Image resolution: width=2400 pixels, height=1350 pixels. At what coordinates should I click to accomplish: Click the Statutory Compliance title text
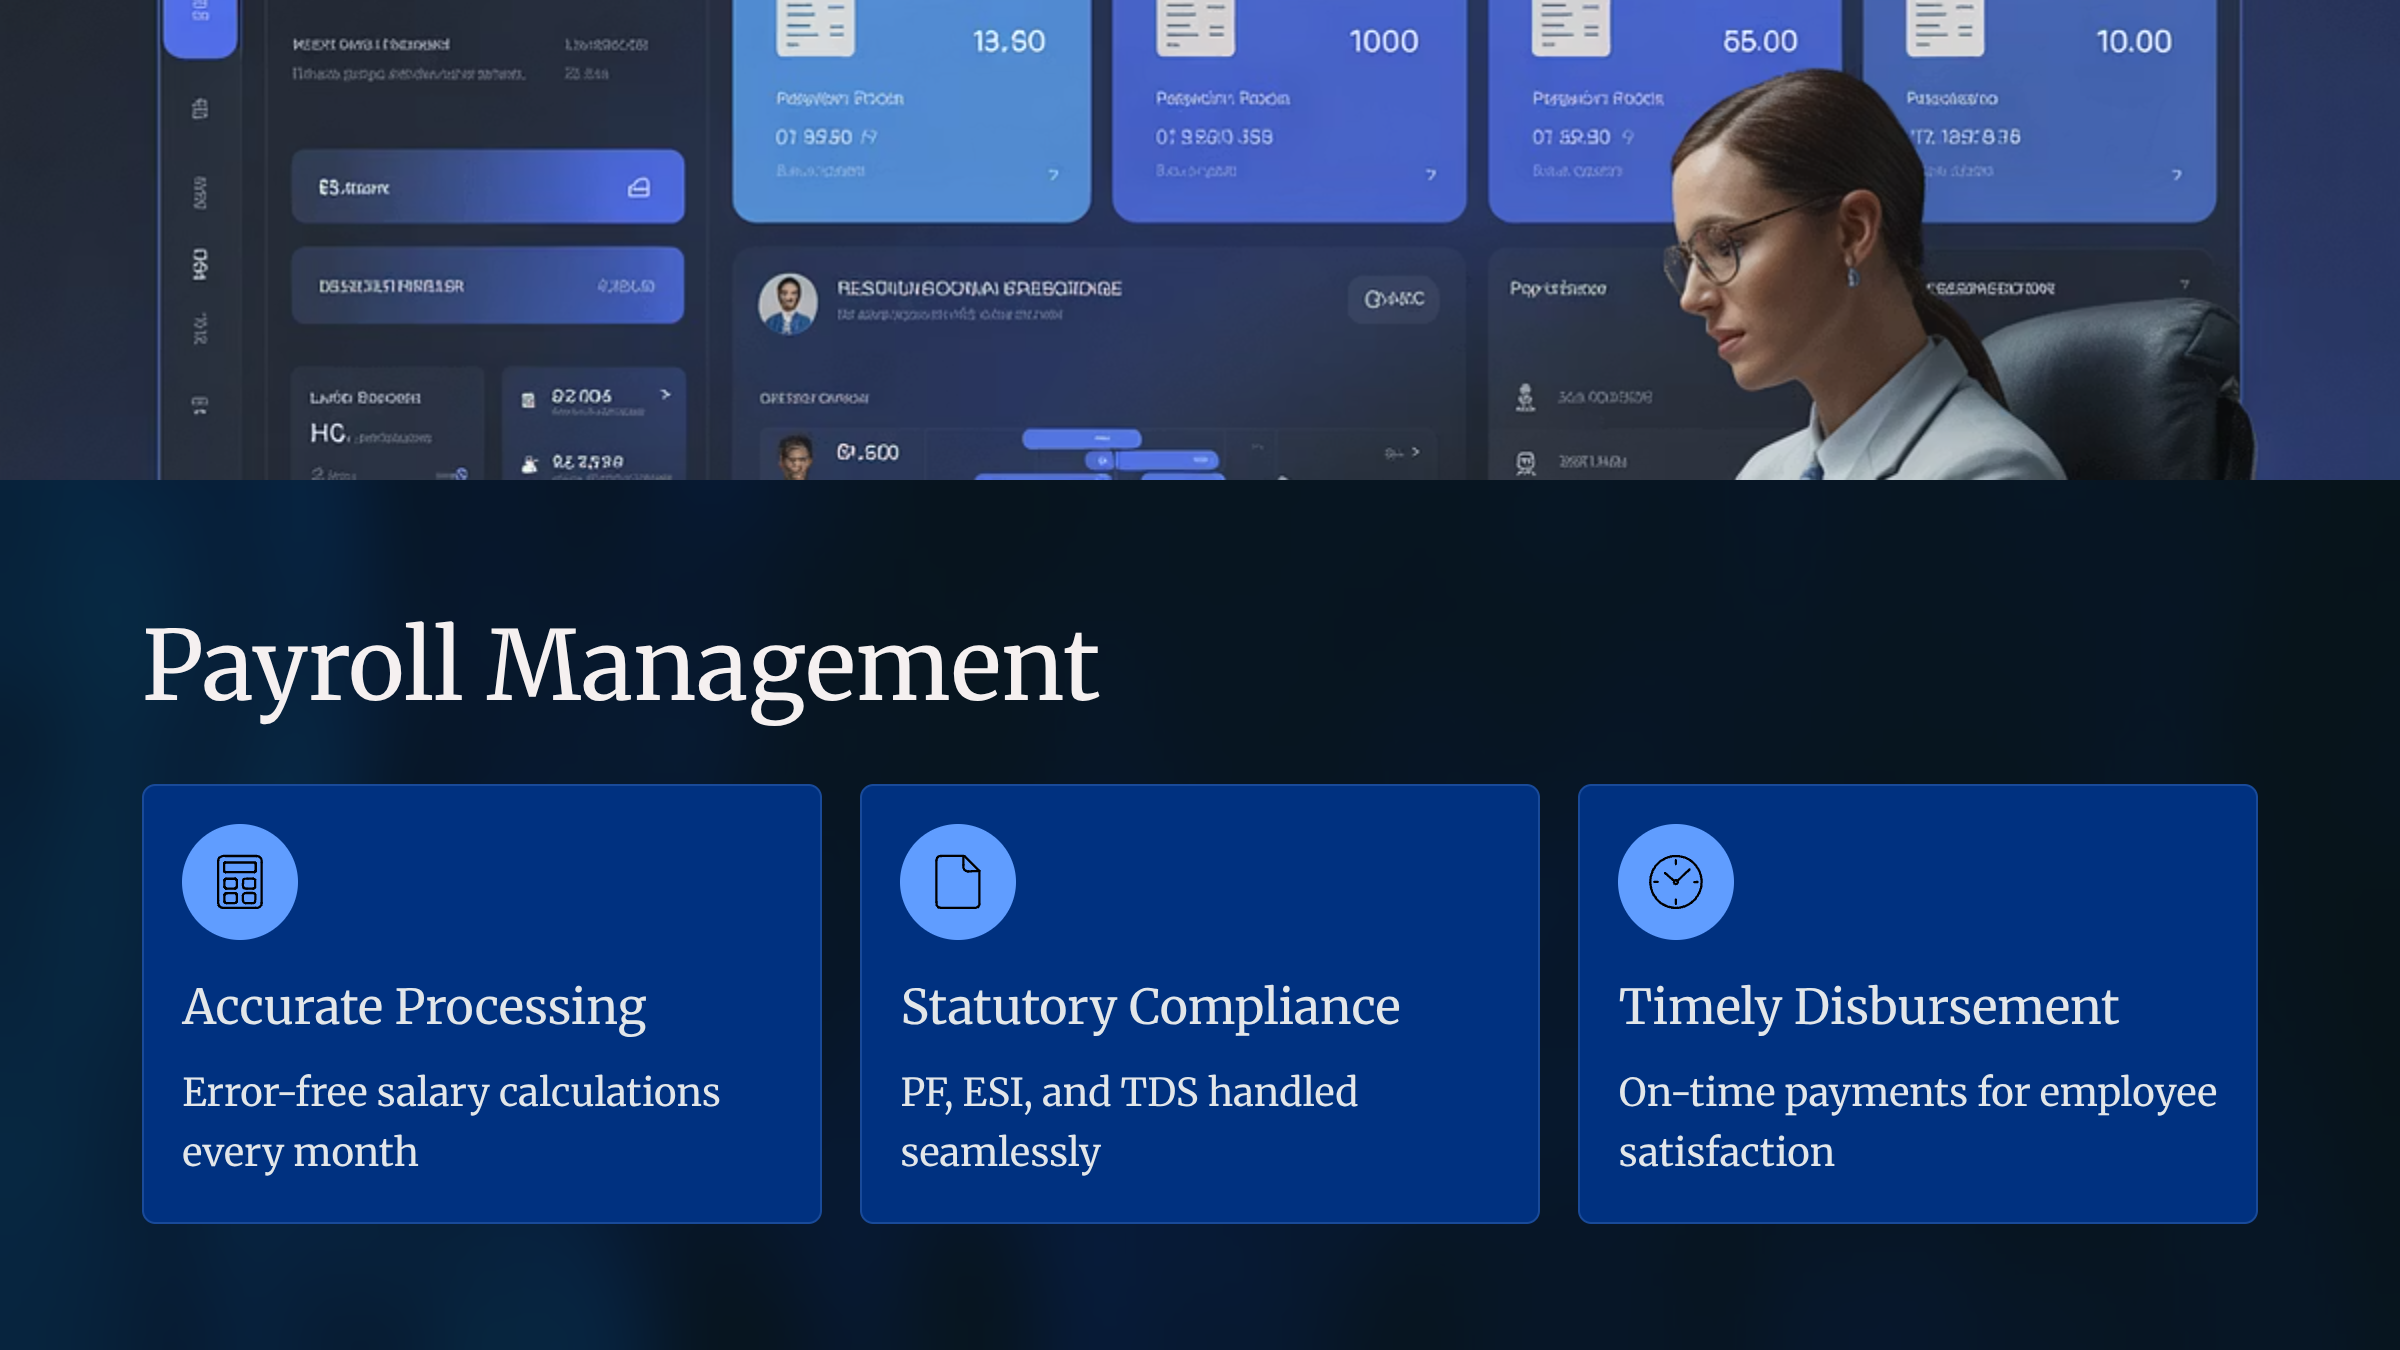(x=1150, y=1006)
